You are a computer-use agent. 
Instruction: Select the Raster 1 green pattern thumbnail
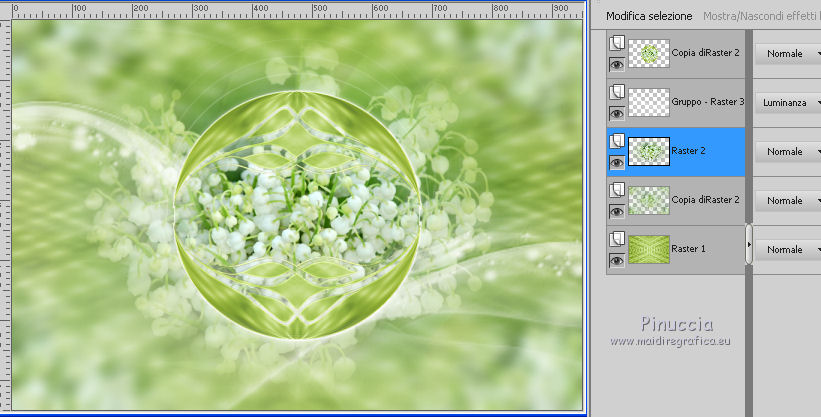tap(649, 249)
